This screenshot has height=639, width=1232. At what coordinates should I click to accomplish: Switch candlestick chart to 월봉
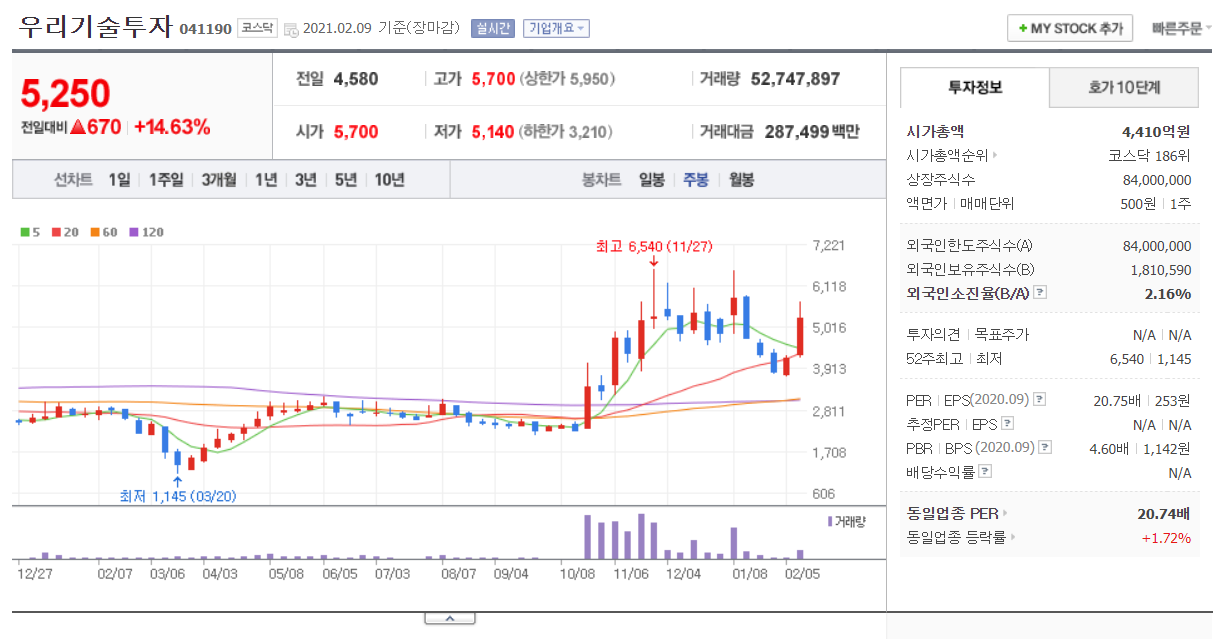click(741, 180)
